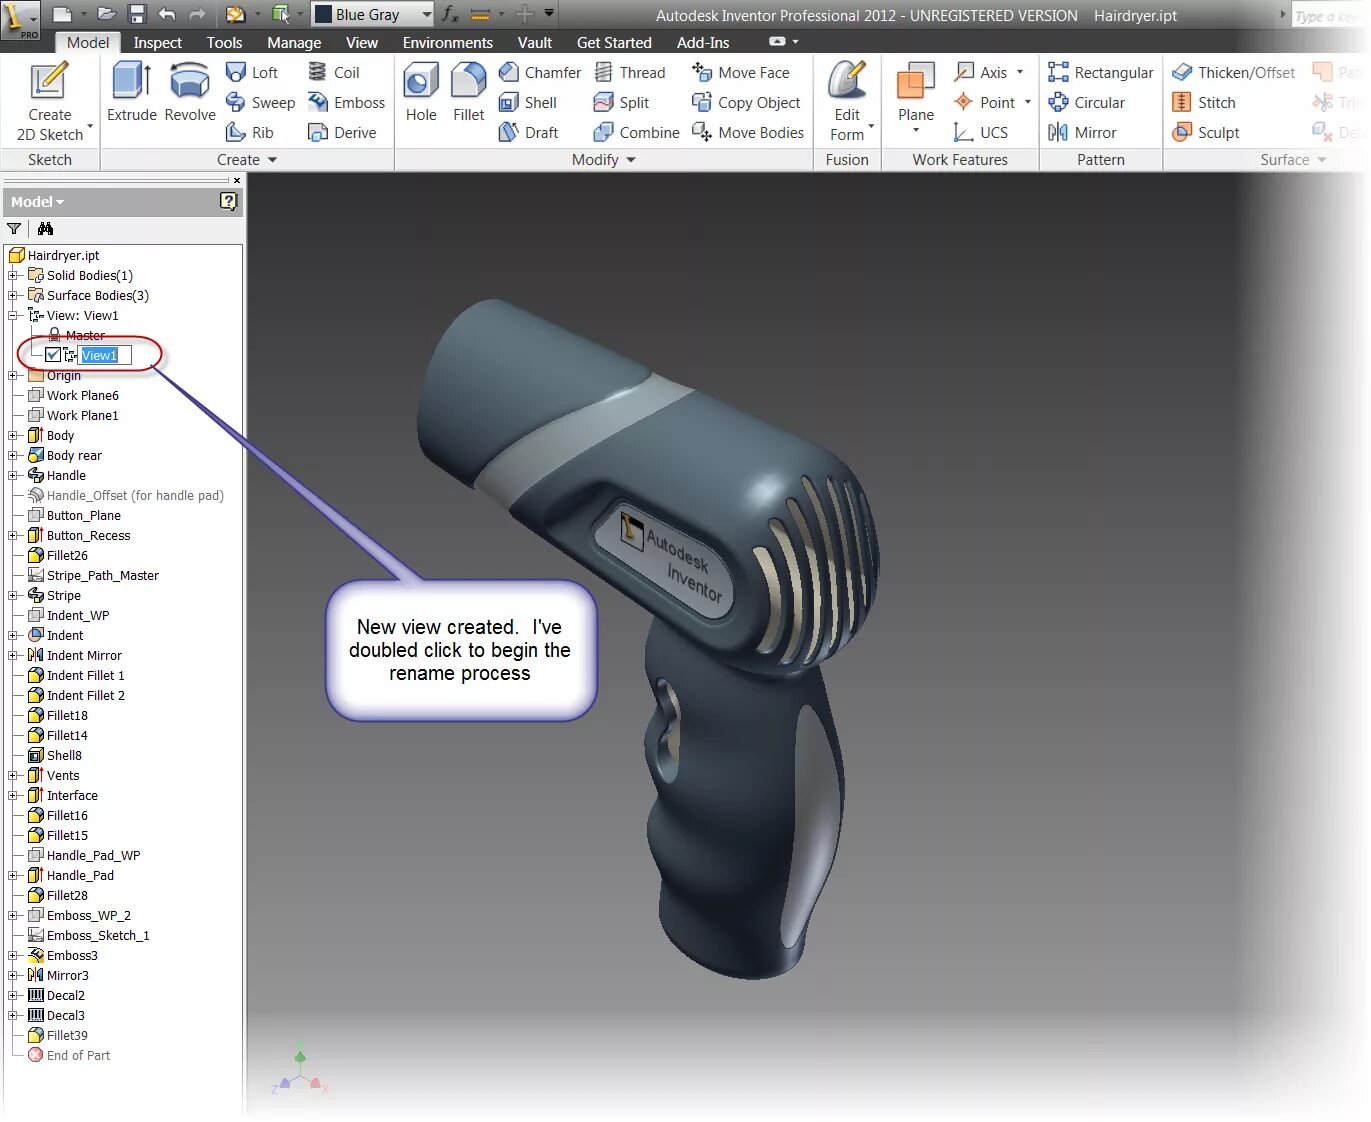The width and height of the screenshot is (1371, 1122).
Task: Select the Emboss tool
Action: pyautogui.click(x=346, y=102)
